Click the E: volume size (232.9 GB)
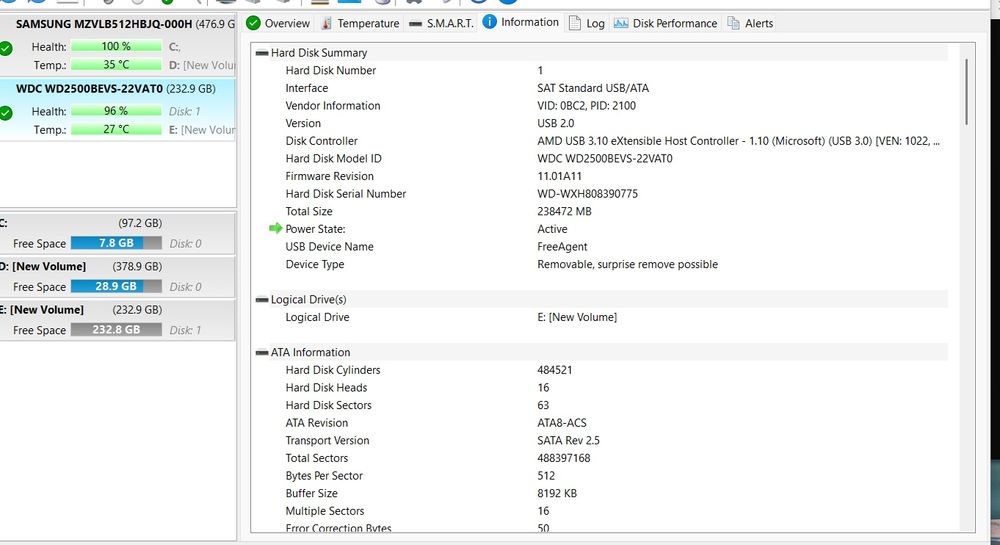1000x545 pixels. click(x=137, y=310)
